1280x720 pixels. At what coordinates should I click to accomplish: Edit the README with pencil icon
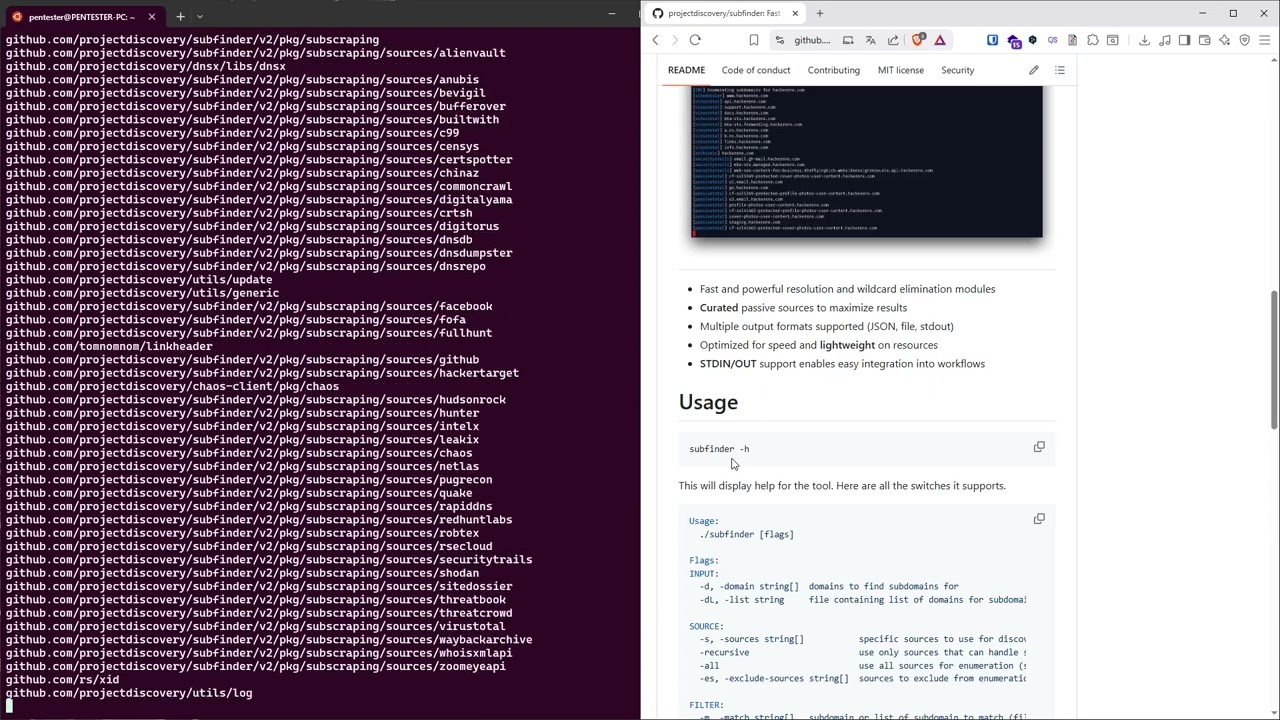1034,70
